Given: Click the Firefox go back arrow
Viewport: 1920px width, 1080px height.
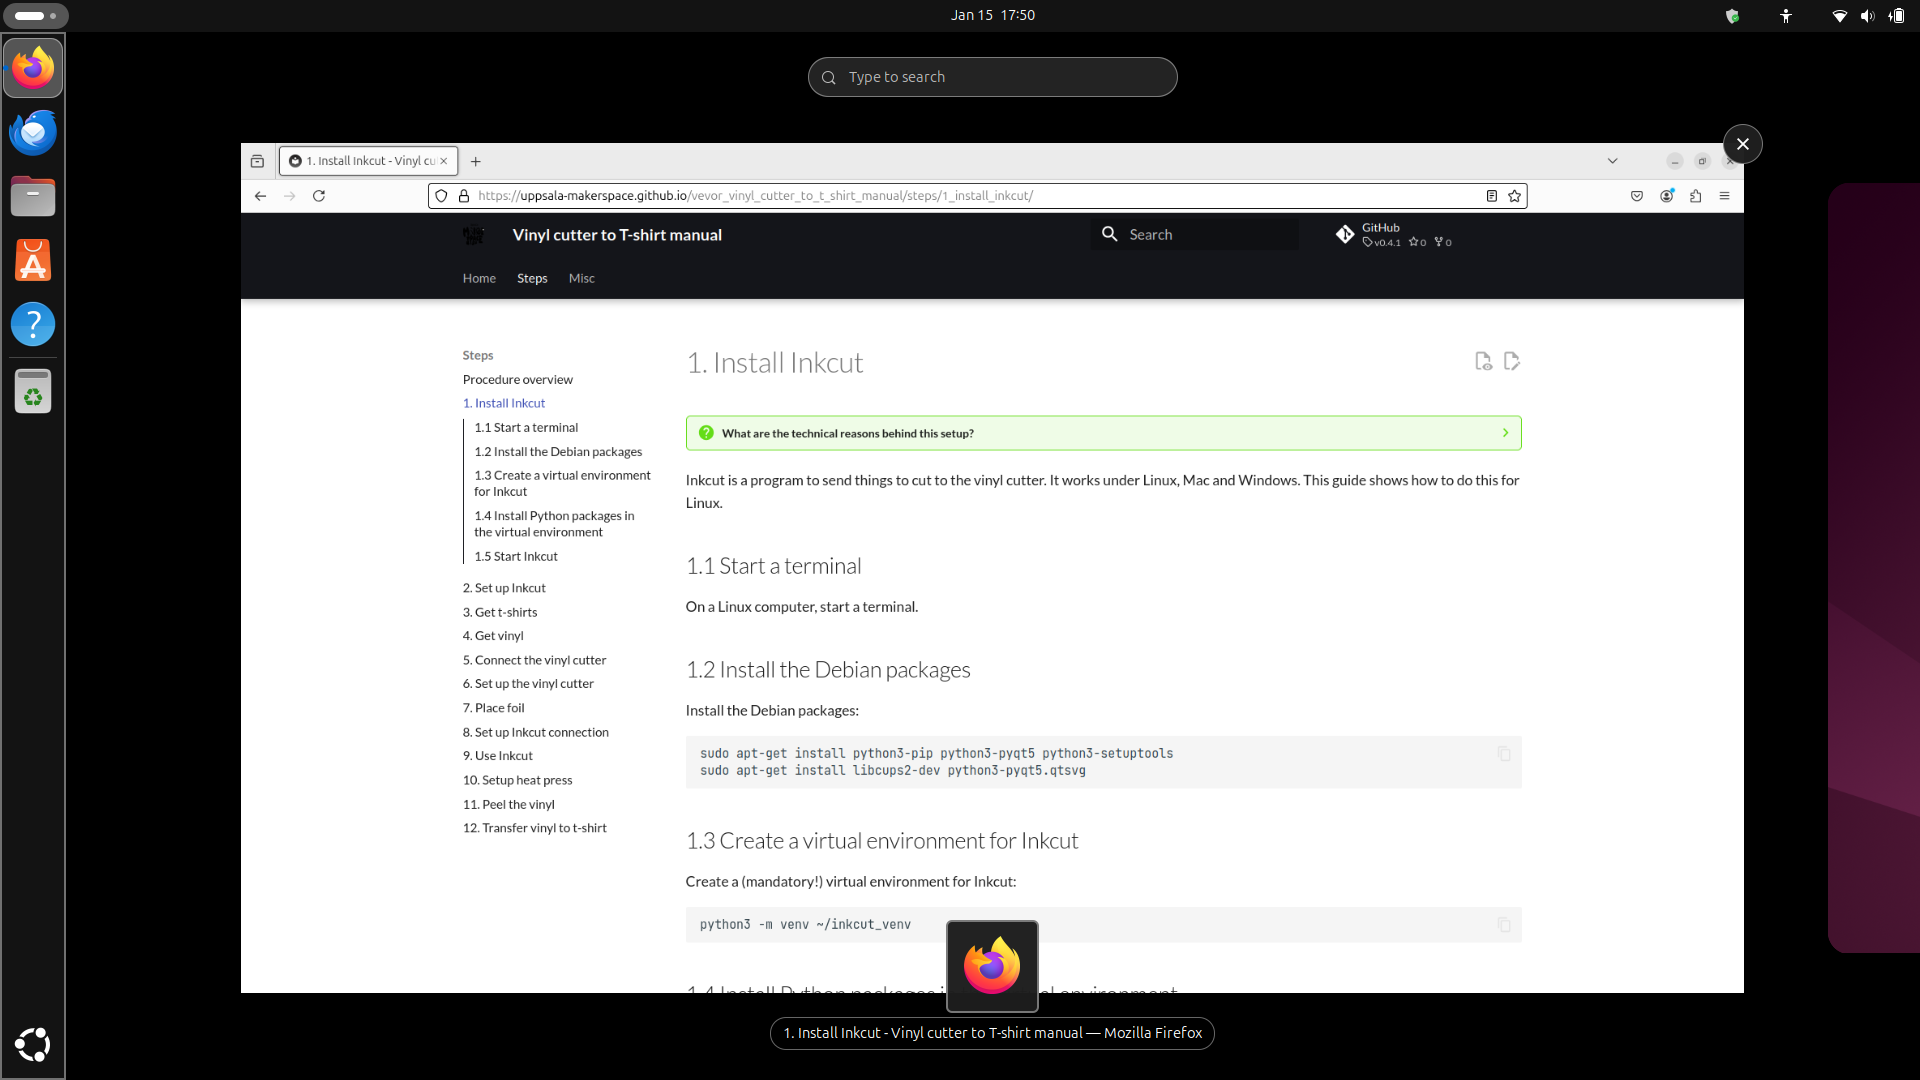Looking at the screenshot, I should pyautogui.click(x=260, y=196).
